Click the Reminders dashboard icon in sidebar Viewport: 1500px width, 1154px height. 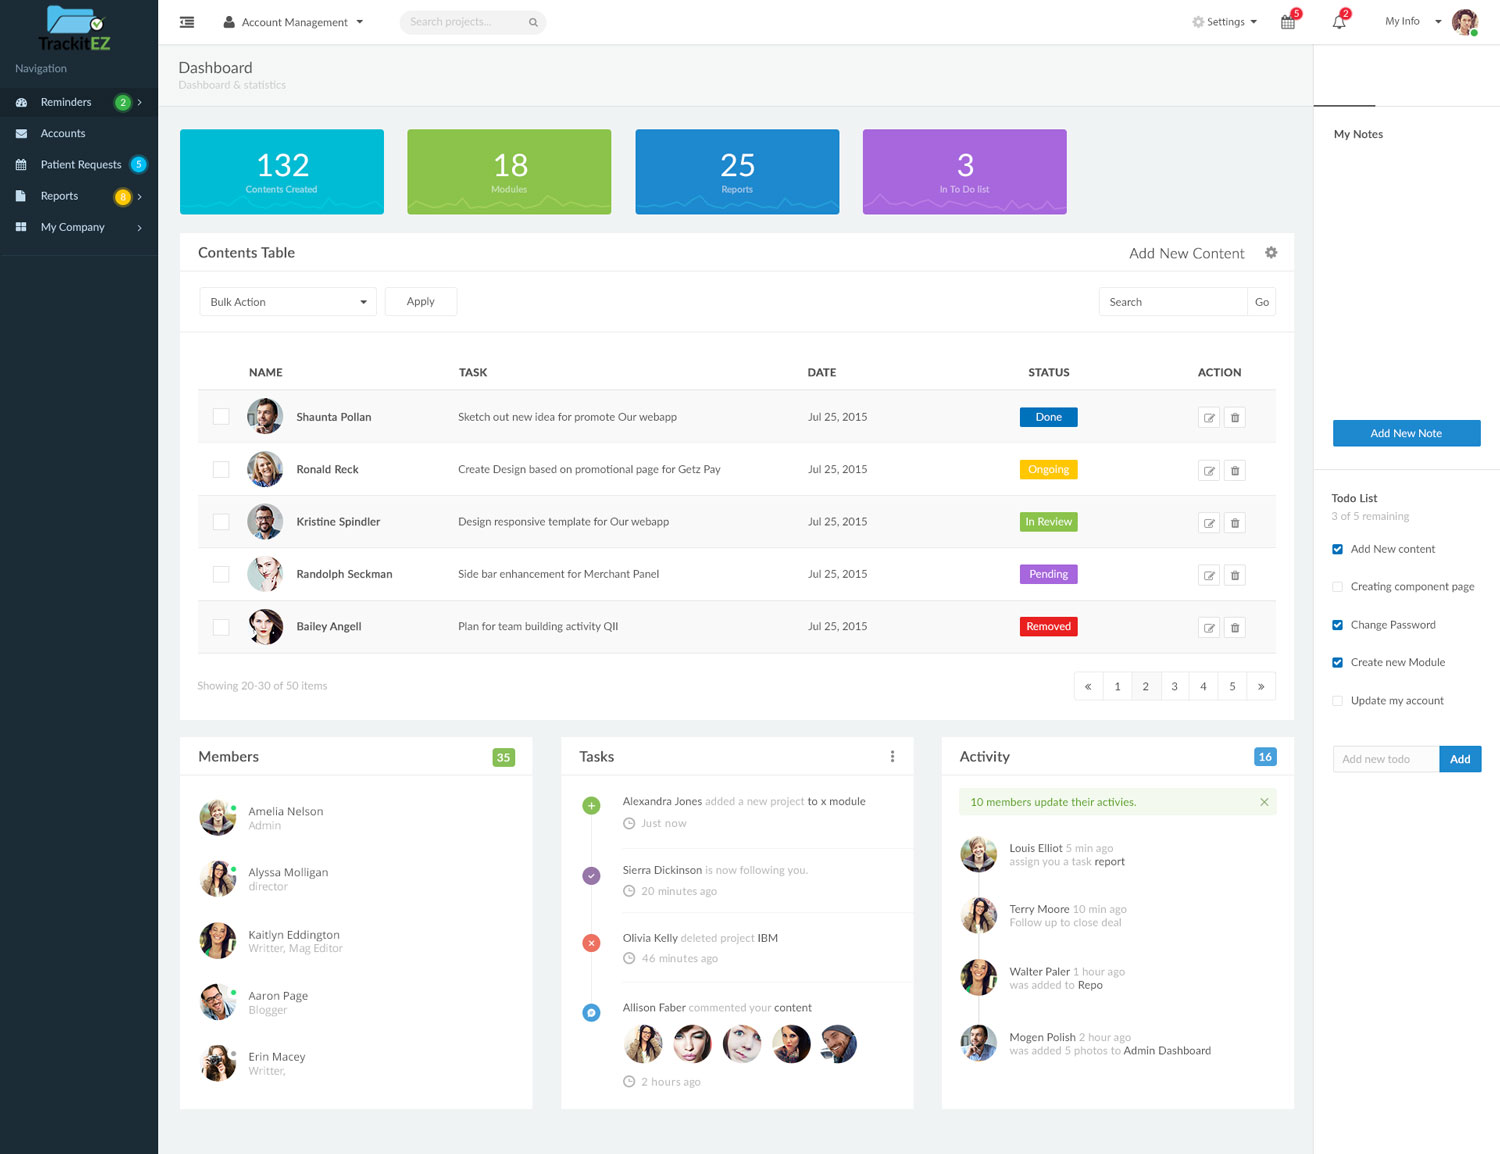tap(21, 102)
